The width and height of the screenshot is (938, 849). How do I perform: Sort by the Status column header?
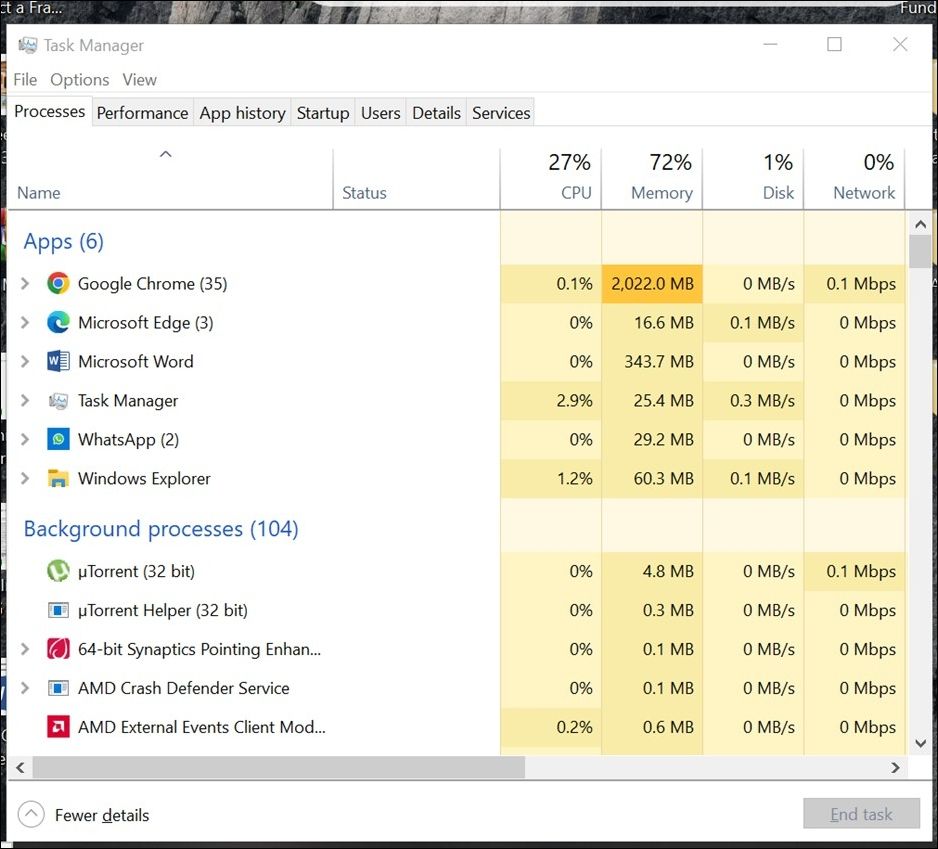(416, 179)
